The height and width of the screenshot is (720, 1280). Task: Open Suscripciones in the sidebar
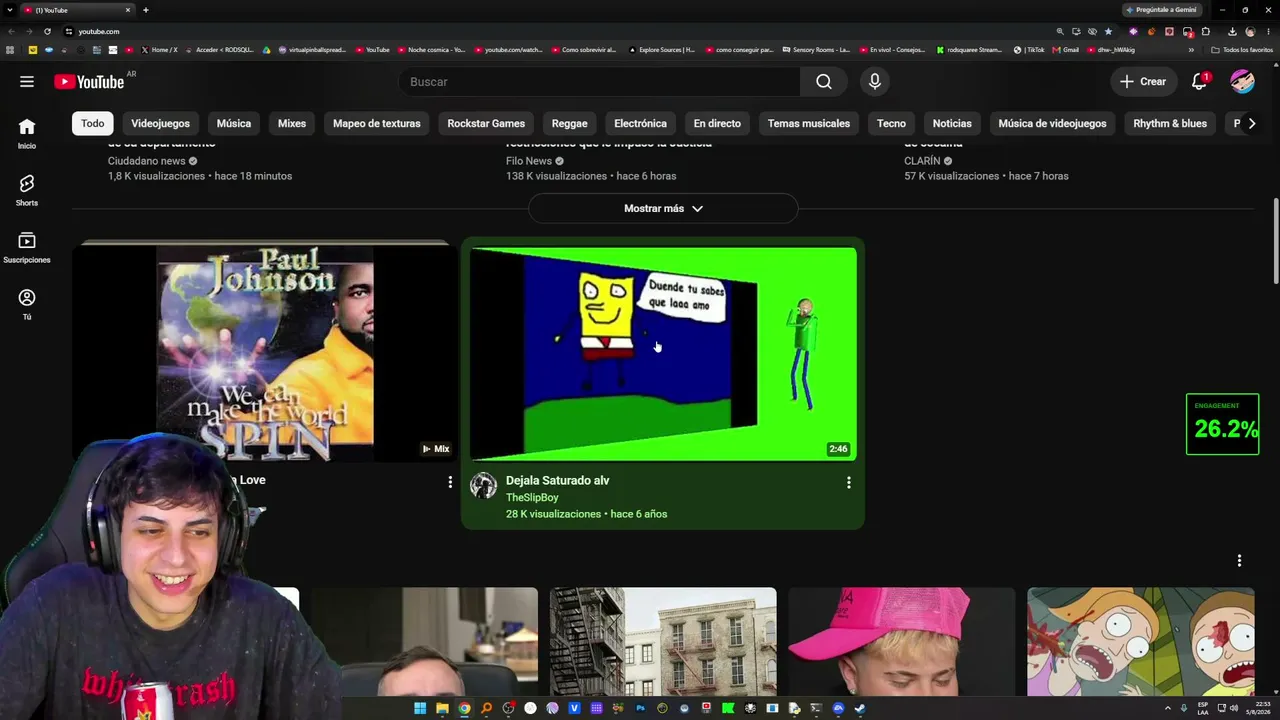(x=27, y=247)
